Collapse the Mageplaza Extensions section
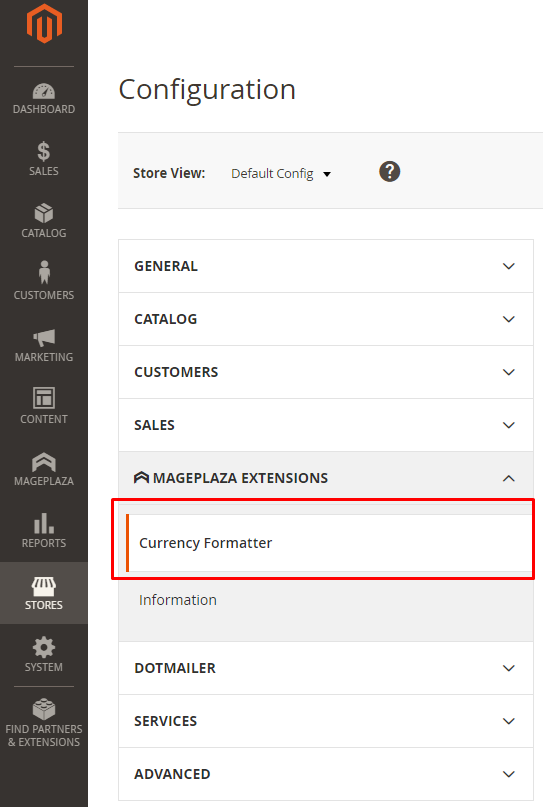543x807 pixels. [x=326, y=478]
